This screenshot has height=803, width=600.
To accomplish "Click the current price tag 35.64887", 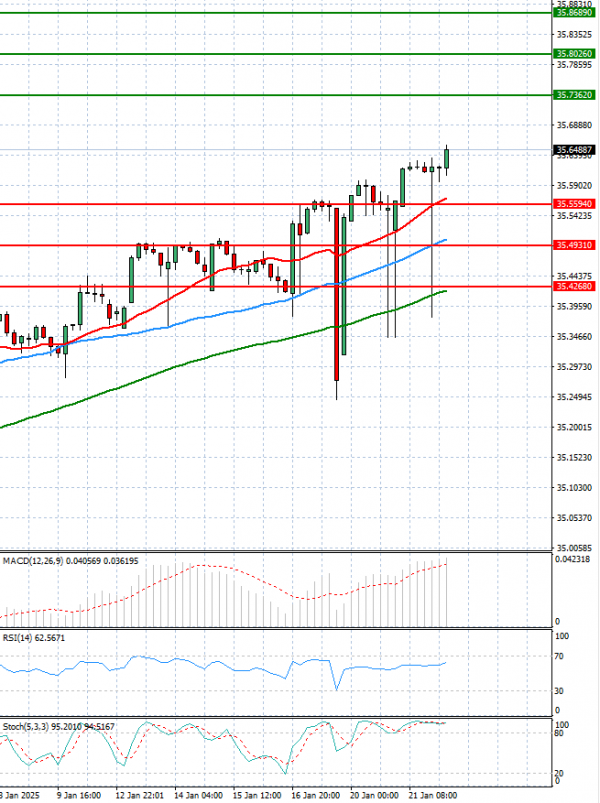I will click(574, 150).
